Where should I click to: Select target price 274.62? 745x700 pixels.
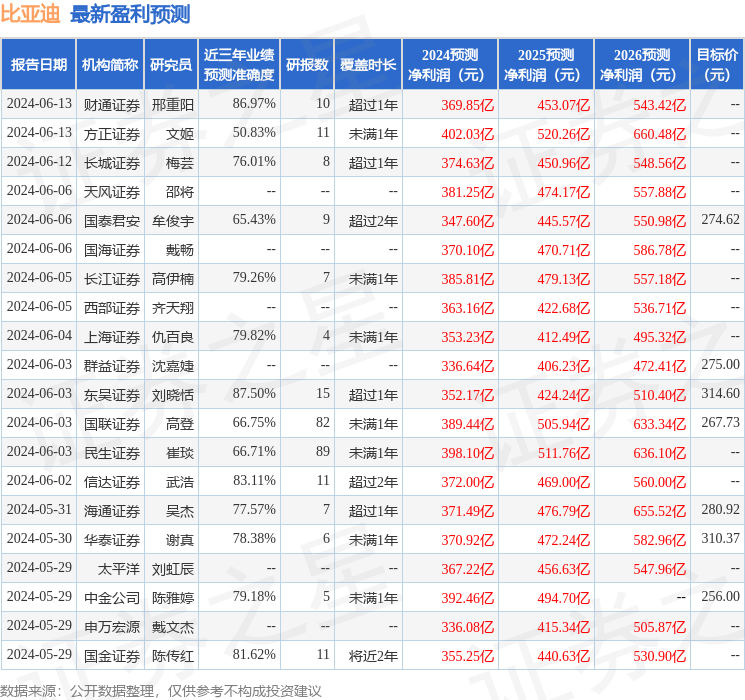click(x=721, y=219)
